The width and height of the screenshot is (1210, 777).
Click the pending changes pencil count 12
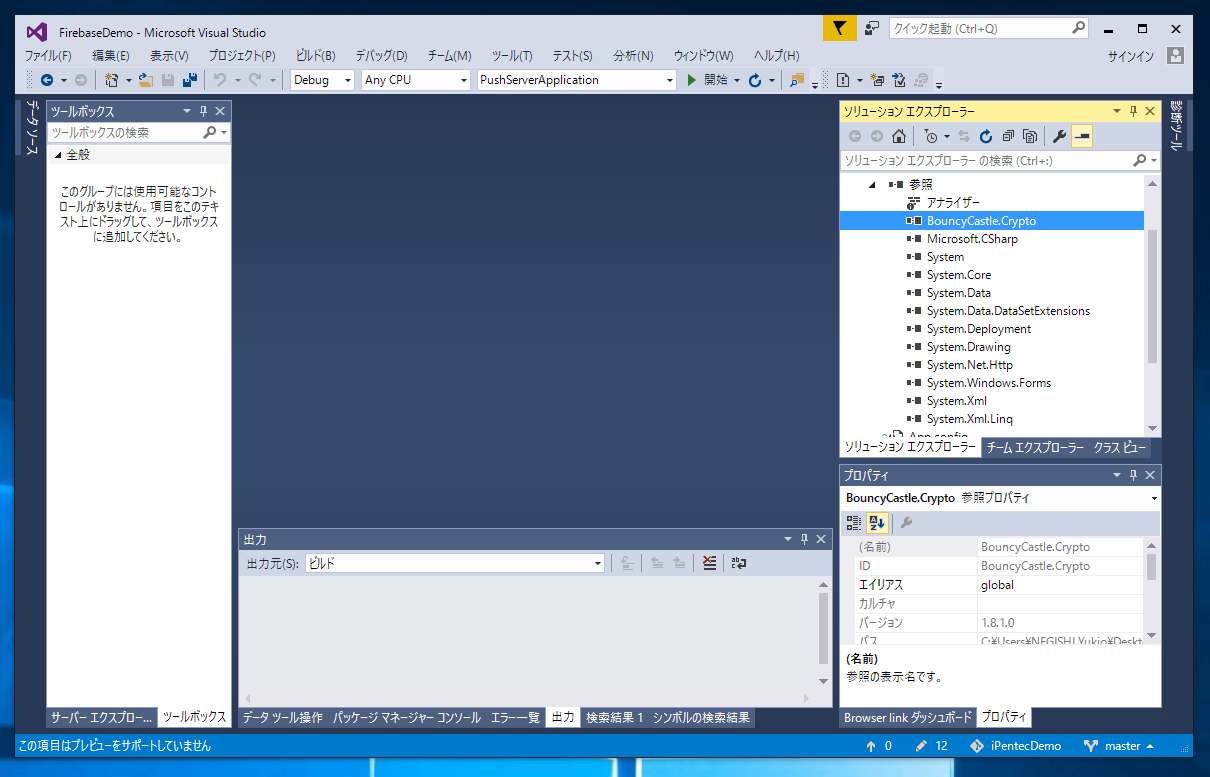click(x=931, y=746)
